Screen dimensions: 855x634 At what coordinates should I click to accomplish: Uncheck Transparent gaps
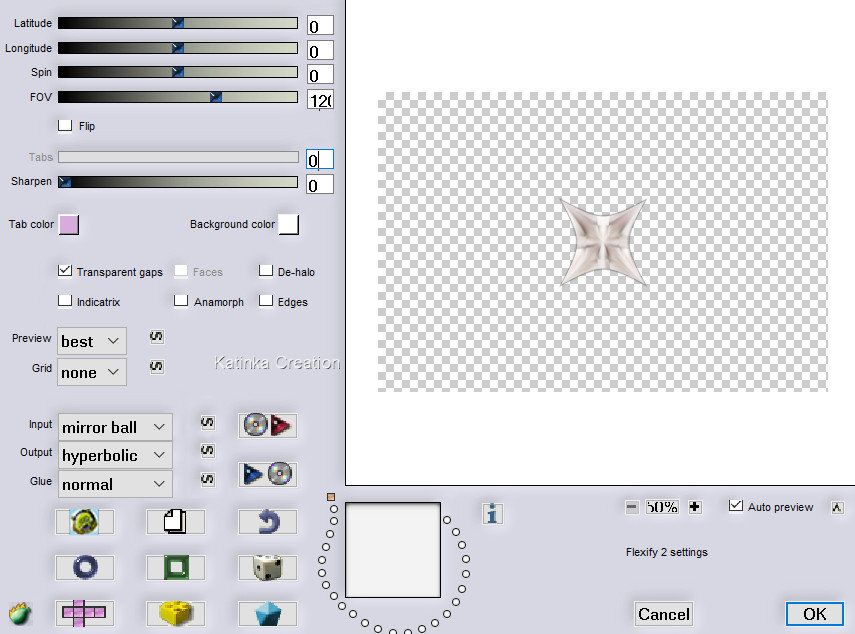(x=65, y=270)
